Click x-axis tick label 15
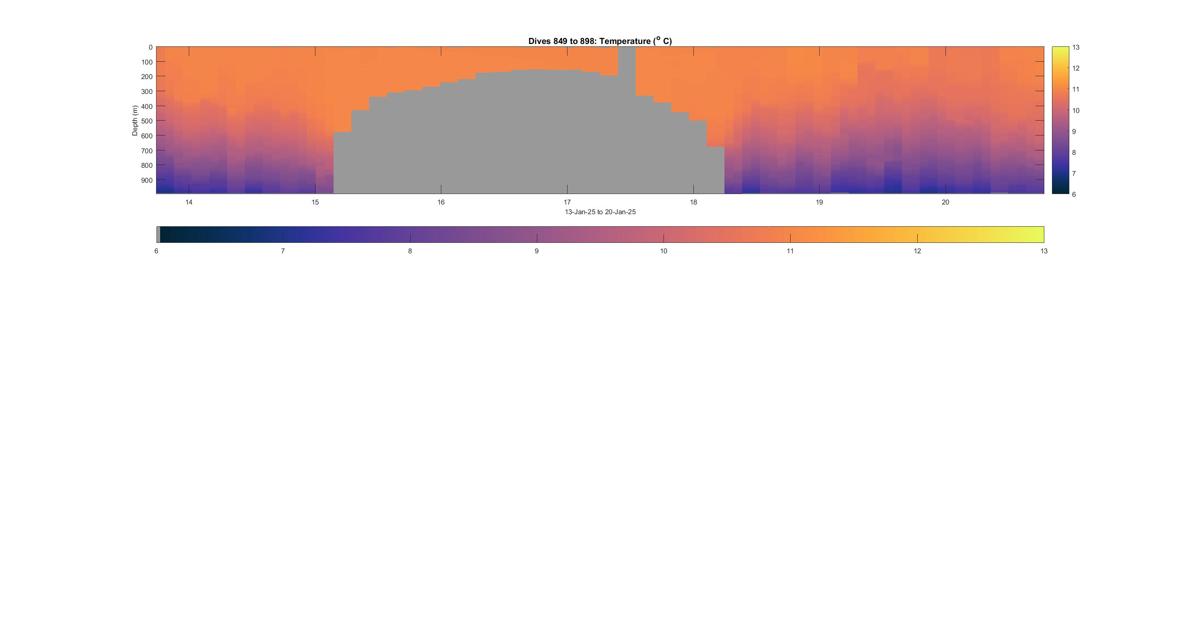Viewport: 1200px width, 622px height. tap(315, 202)
